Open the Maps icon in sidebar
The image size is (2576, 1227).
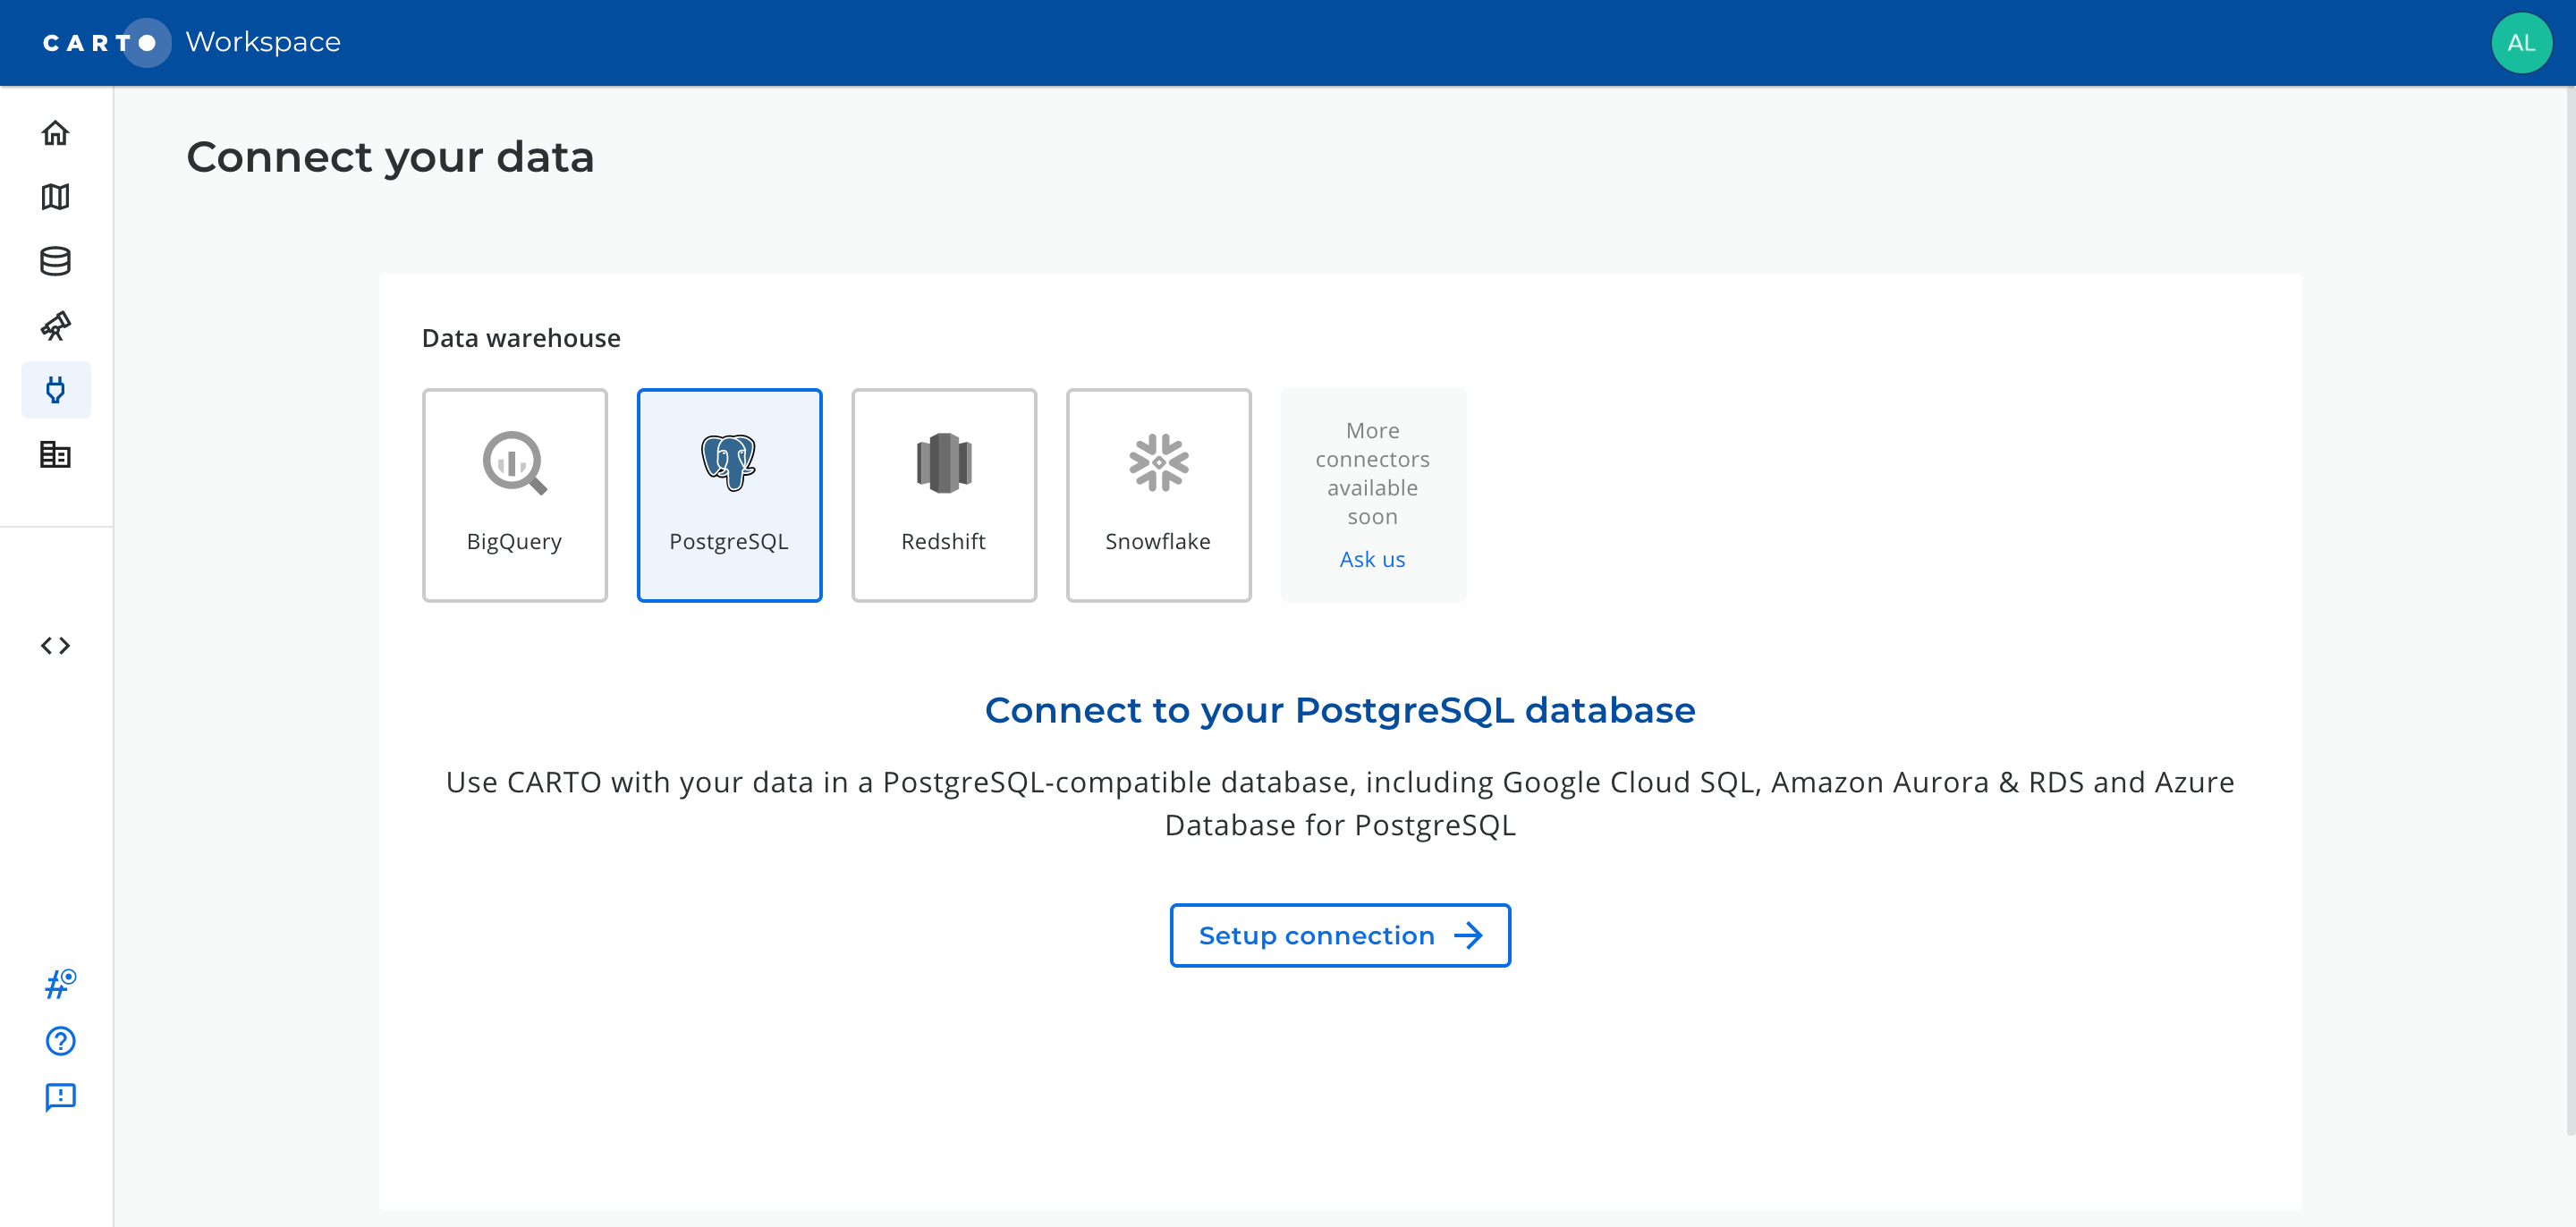pos(56,197)
